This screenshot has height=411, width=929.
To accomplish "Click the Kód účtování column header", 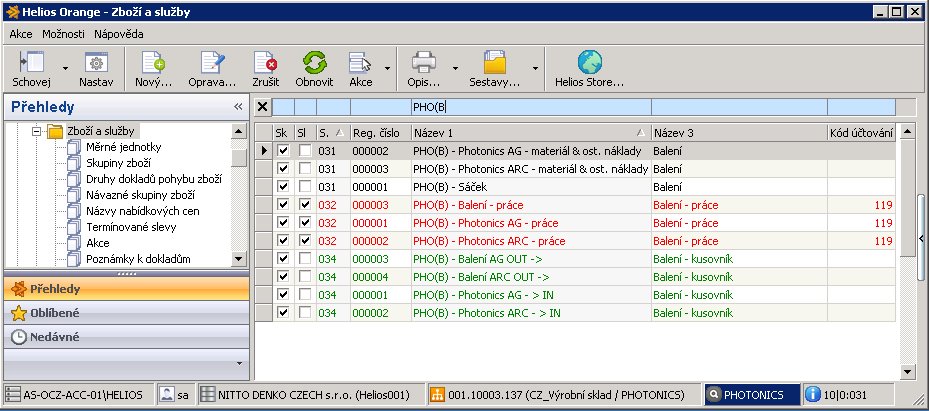I will 861,133.
